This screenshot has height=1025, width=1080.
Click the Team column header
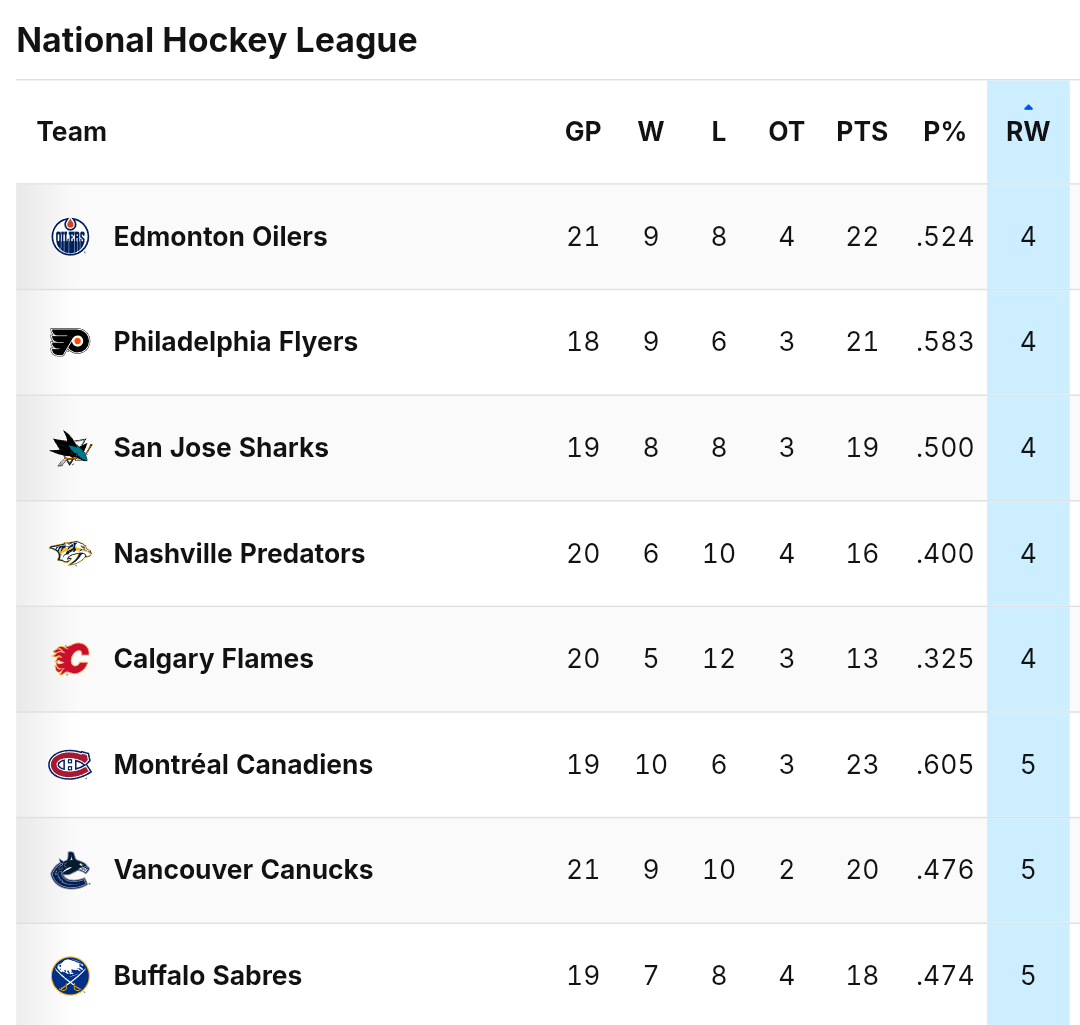72,132
